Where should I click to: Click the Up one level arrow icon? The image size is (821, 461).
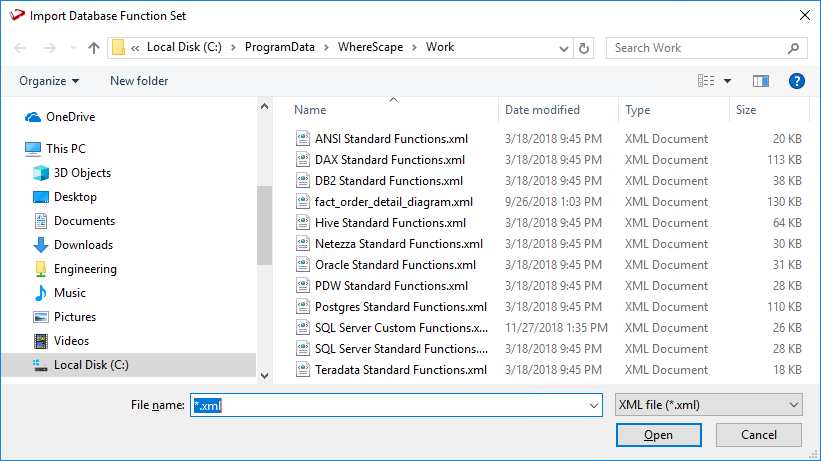point(94,48)
